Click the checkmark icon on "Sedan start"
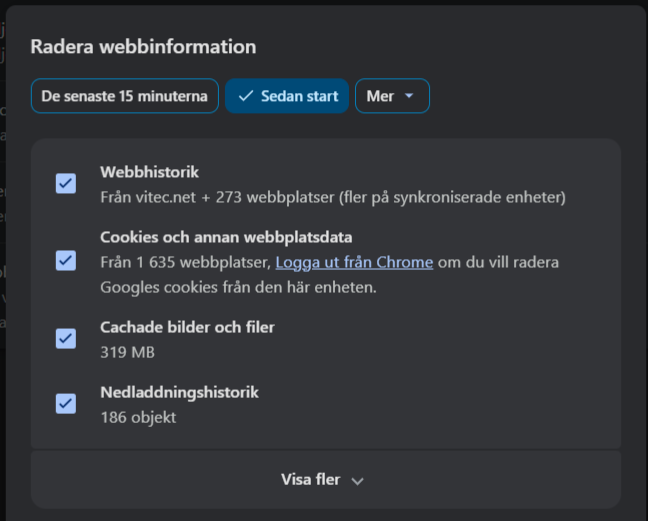 pos(246,97)
